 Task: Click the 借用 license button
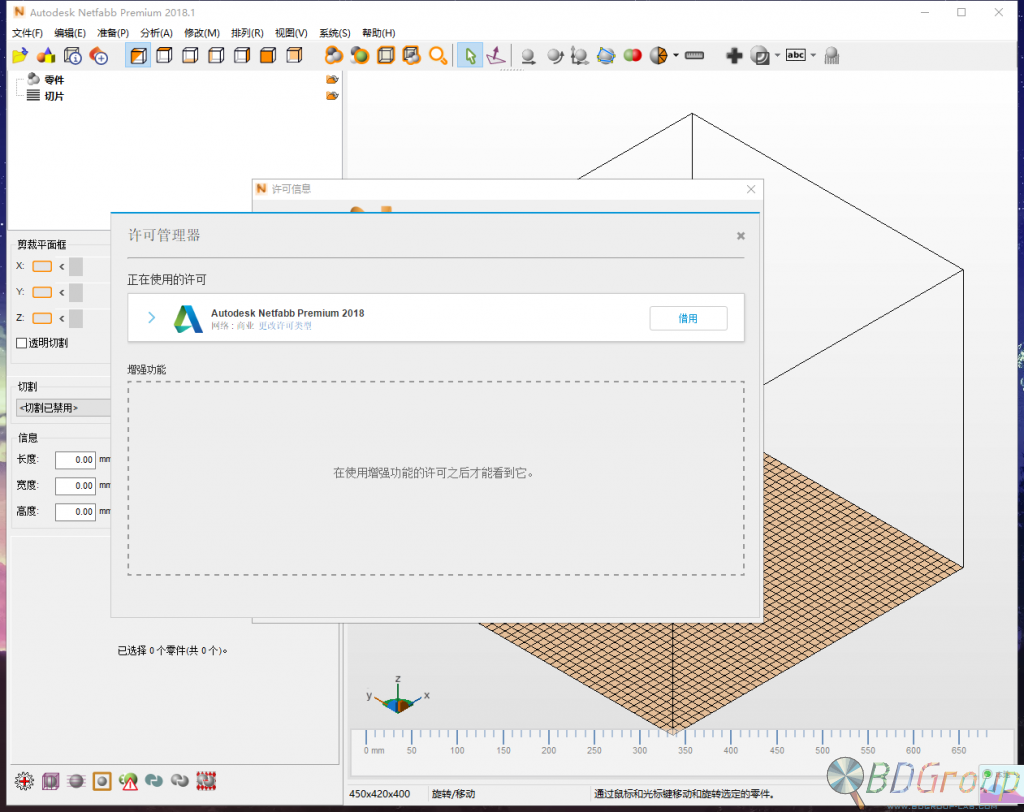[x=688, y=318]
